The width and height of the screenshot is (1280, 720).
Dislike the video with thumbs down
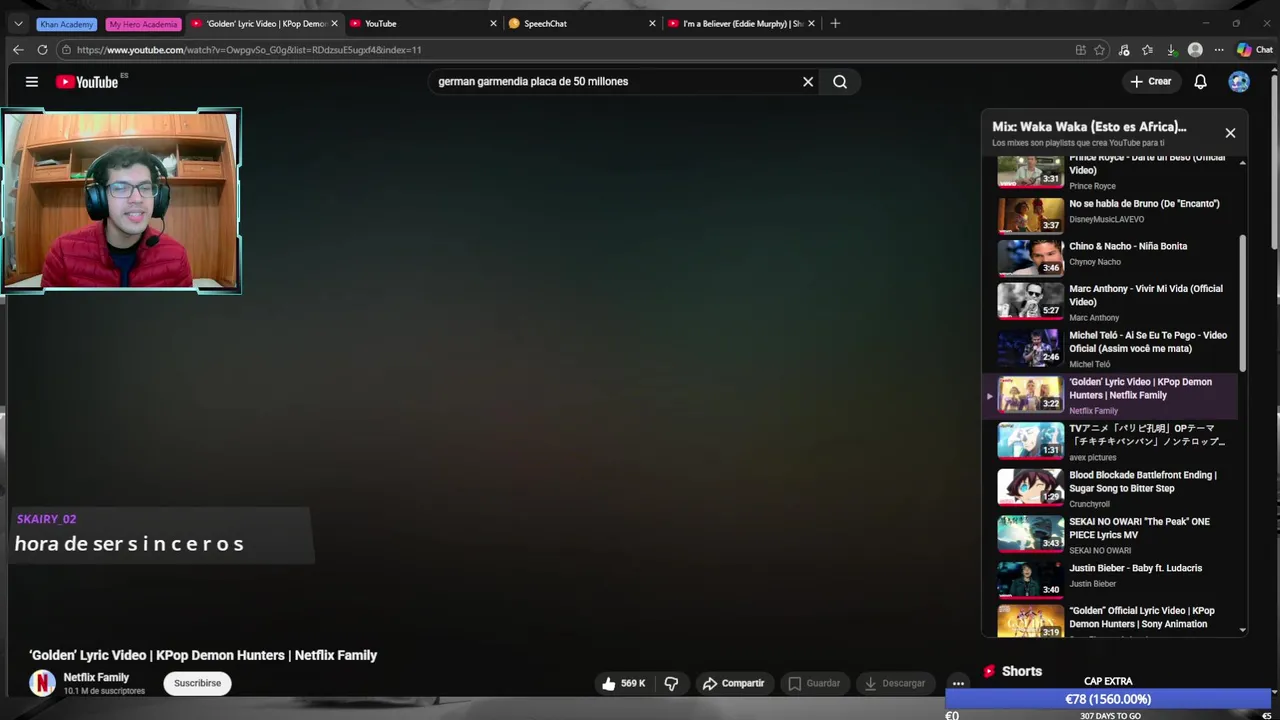[x=671, y=683]
